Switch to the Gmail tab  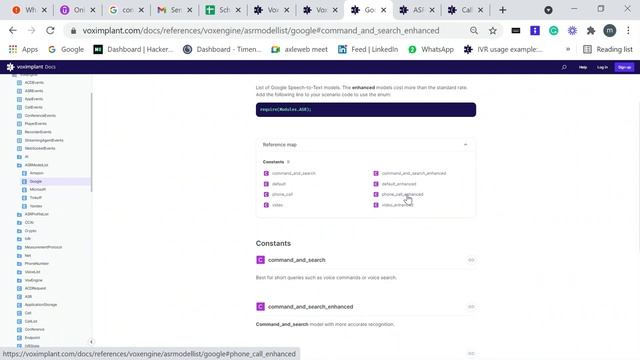tap(175, 10)
